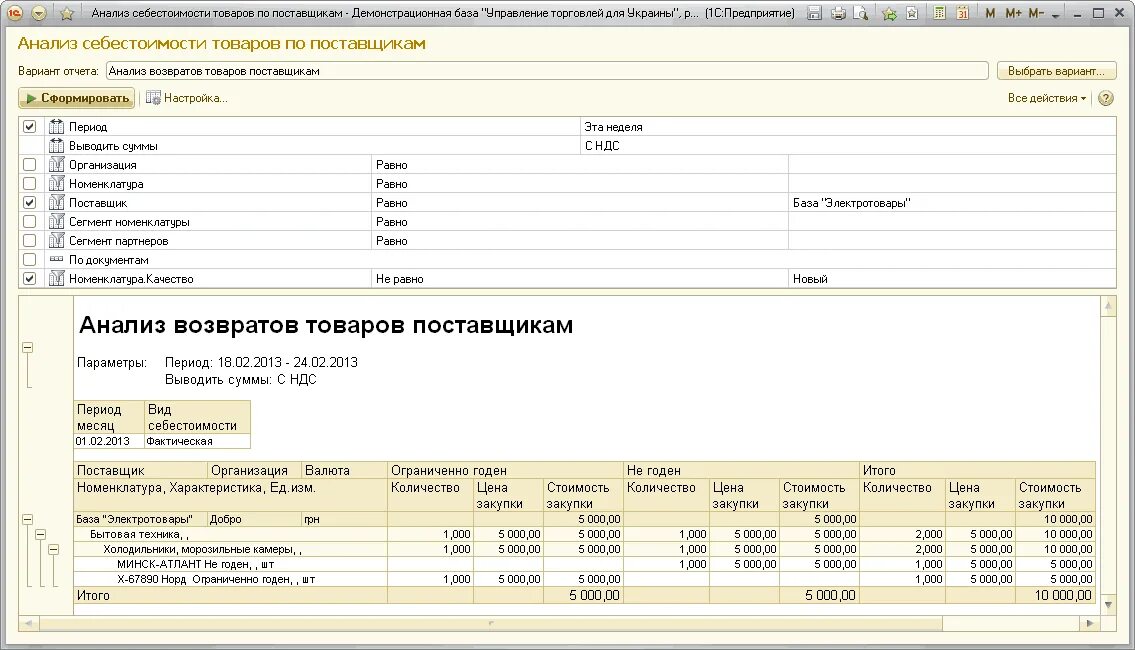
Task: Click the Фактическая cost type cell
Action: click(x=197, y=441)
